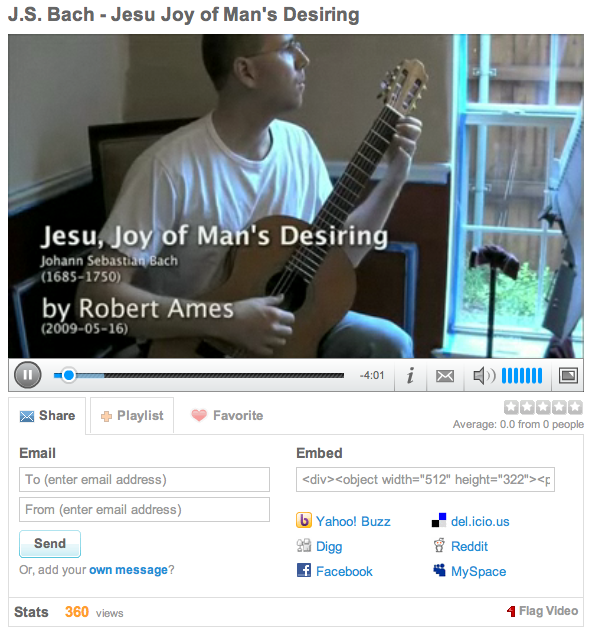Move the playback progress slider knob
Viewport: 593px width, 636px height.
(x=69, y=375)
